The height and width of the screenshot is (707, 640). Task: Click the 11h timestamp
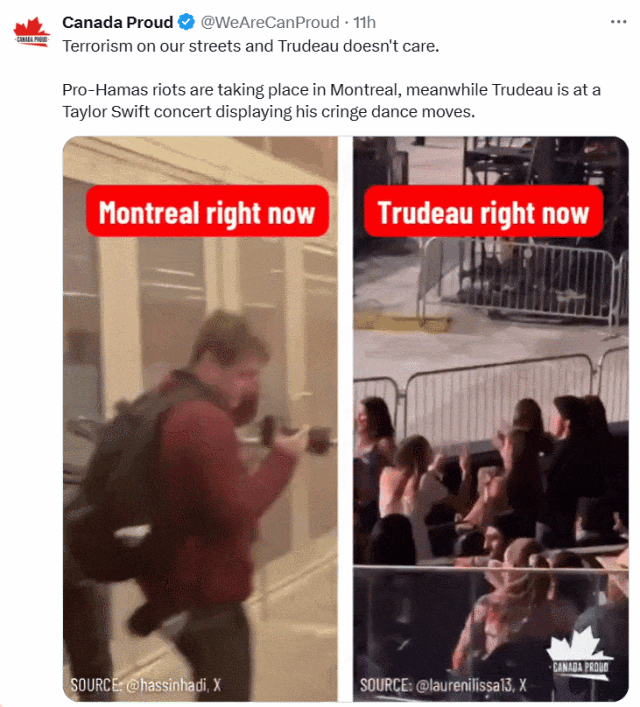pos(364,22)
